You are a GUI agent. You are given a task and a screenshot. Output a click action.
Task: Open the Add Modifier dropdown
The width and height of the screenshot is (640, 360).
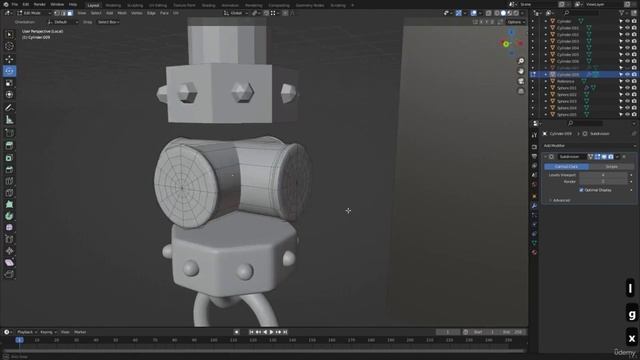(x=589, y=146)
